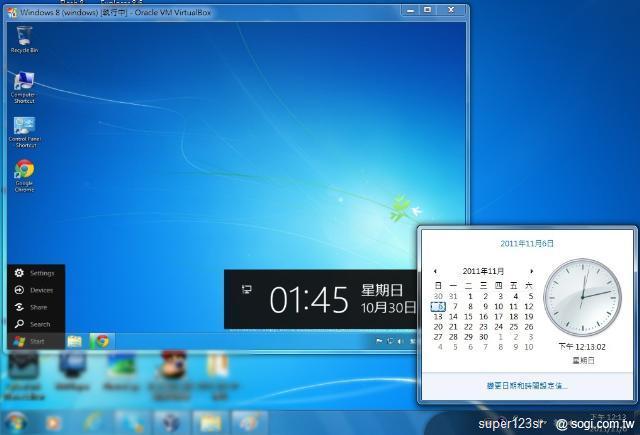This screenshot has width=640, height=435.
Task: Open Windows Explorer on the host taskbar
Action: point(210,423)
